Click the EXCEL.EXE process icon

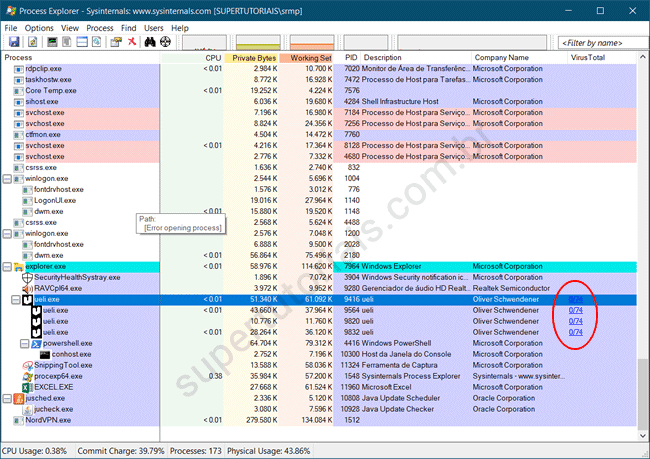pyautogui.click(x=26, y=387)
